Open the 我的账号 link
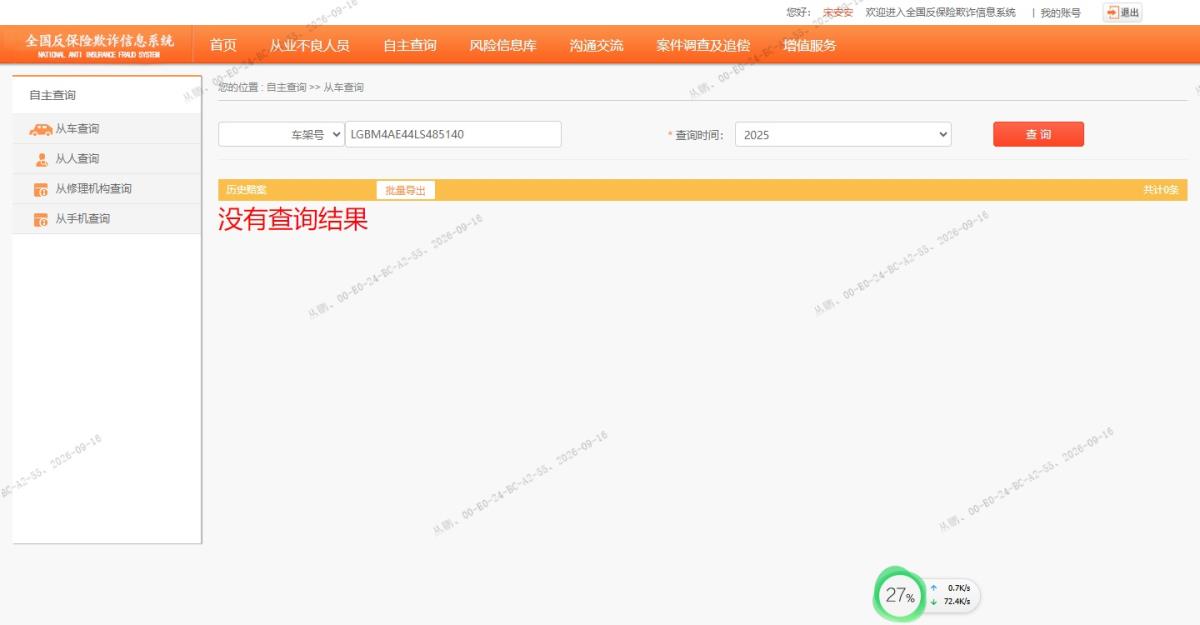This screenshot has height=625, width=1200. pyautogui.click(x=1060, y=13)
